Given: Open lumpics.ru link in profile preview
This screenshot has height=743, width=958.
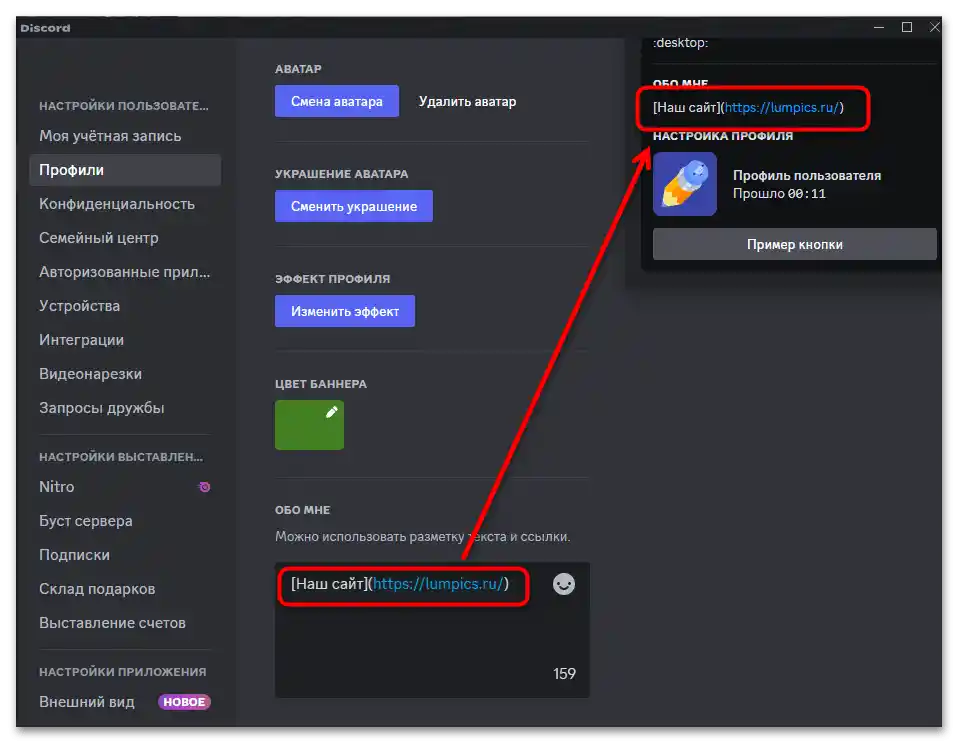Looking at the screenshot, I should 780,108.
